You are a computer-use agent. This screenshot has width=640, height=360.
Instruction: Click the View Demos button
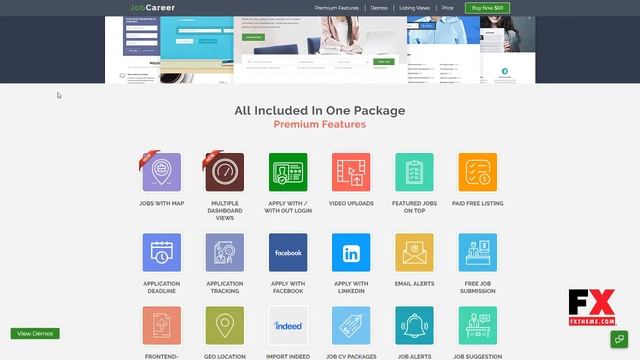(x=35, y=333)
